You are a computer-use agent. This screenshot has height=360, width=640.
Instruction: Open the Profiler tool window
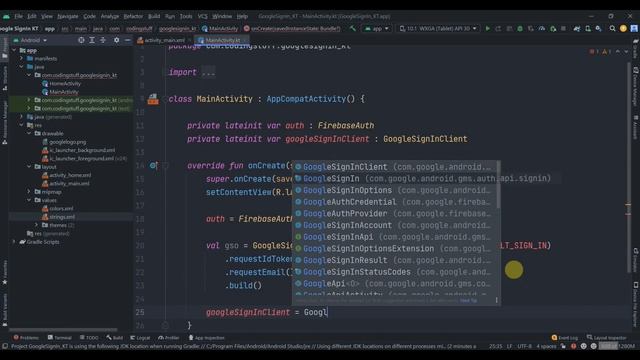[x=169, y=338]
